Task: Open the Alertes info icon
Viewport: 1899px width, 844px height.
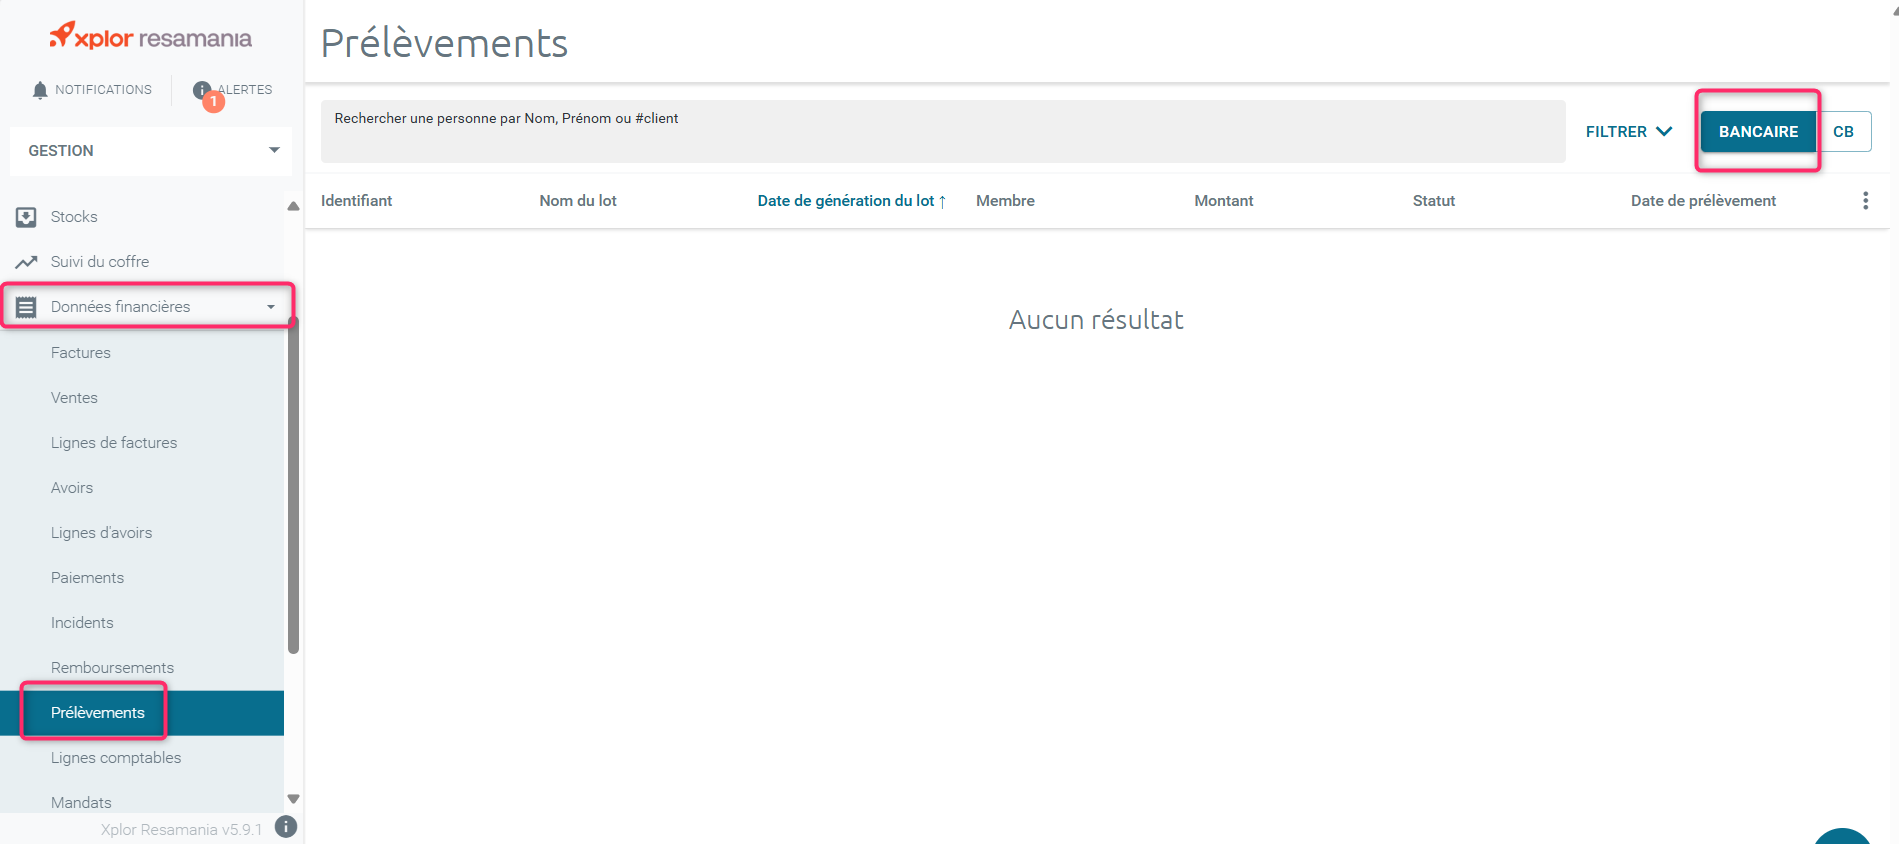Action: coord(202,90)
